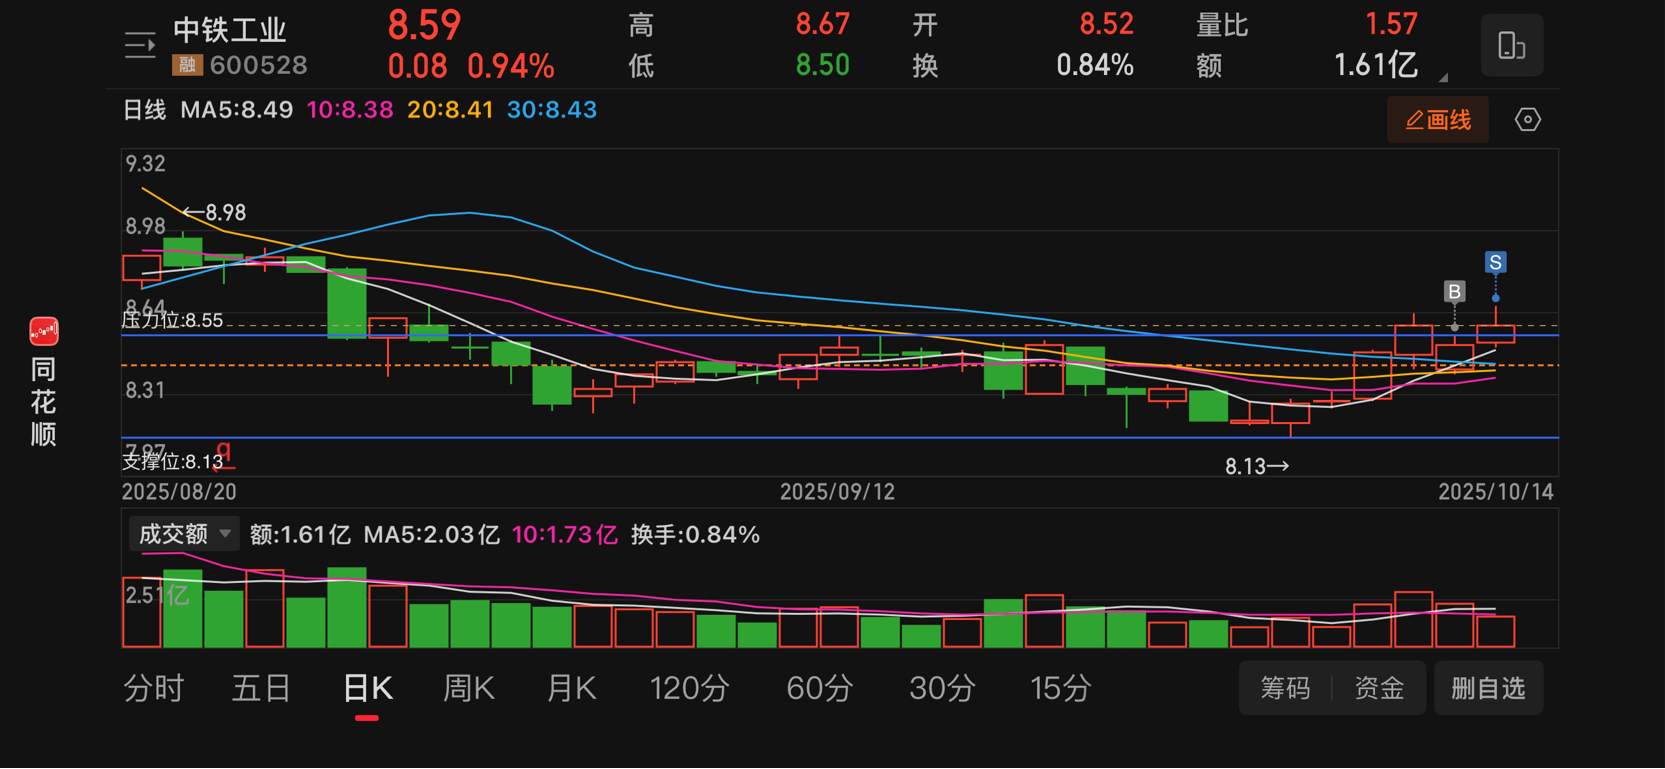Click the pink 10:1.73亿 volume readout
The width and height of the screenshot is (1665, 769).
(564, 535)
